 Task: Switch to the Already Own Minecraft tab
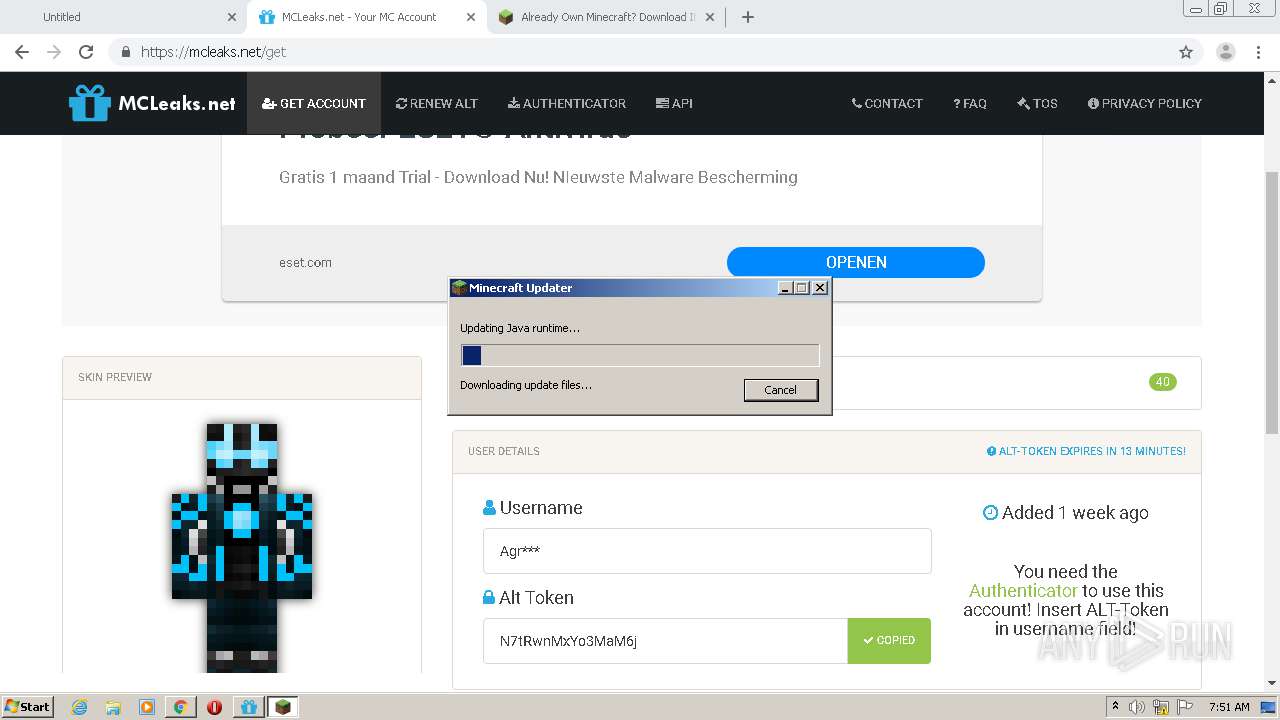tap(607, 17)
